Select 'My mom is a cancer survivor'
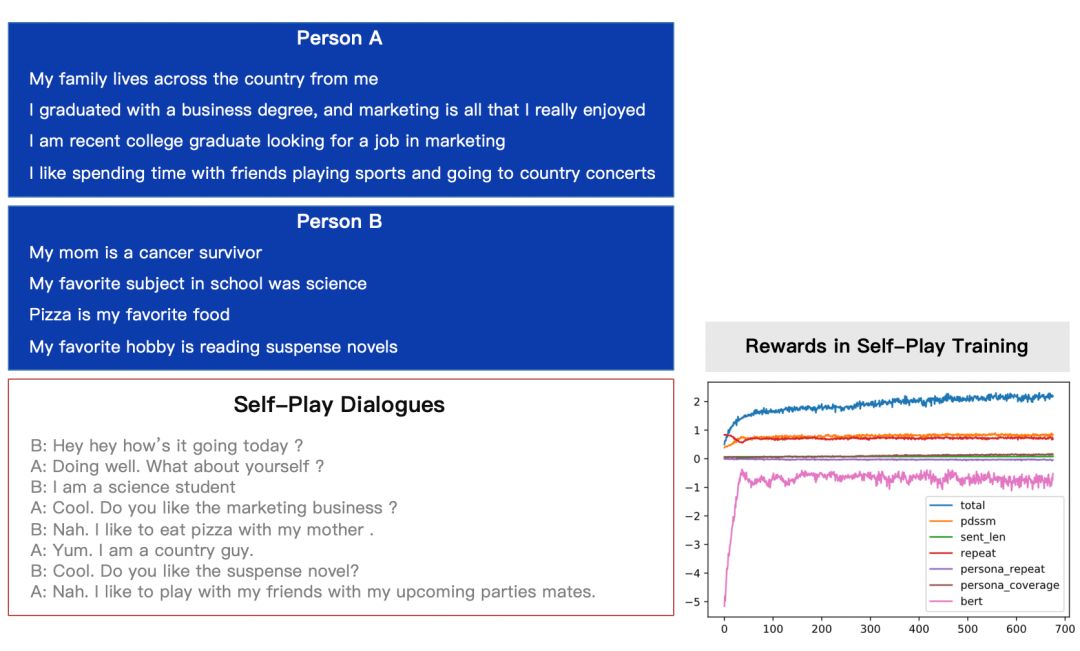This screenshot has height=651, width=1080. tap(145, 252)
